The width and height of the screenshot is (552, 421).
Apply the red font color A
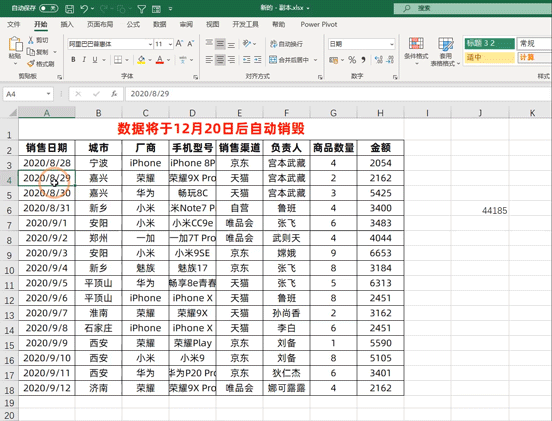(160, 60)
